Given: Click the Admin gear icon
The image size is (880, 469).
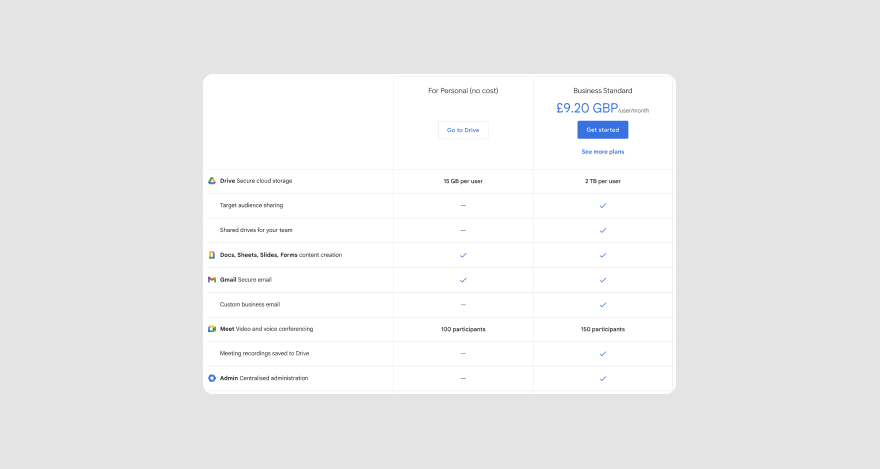Looking at the screenshot, I should (x=212, y=378).
